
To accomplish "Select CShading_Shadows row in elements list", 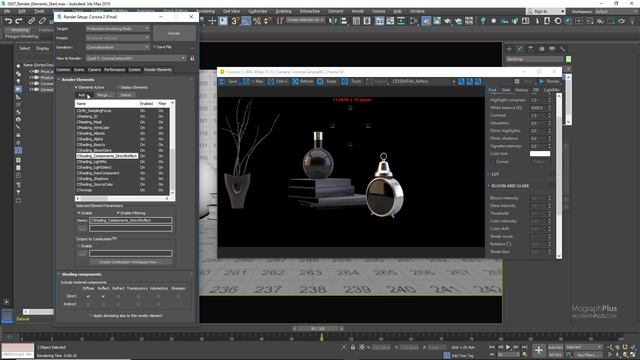I will 122,179.
